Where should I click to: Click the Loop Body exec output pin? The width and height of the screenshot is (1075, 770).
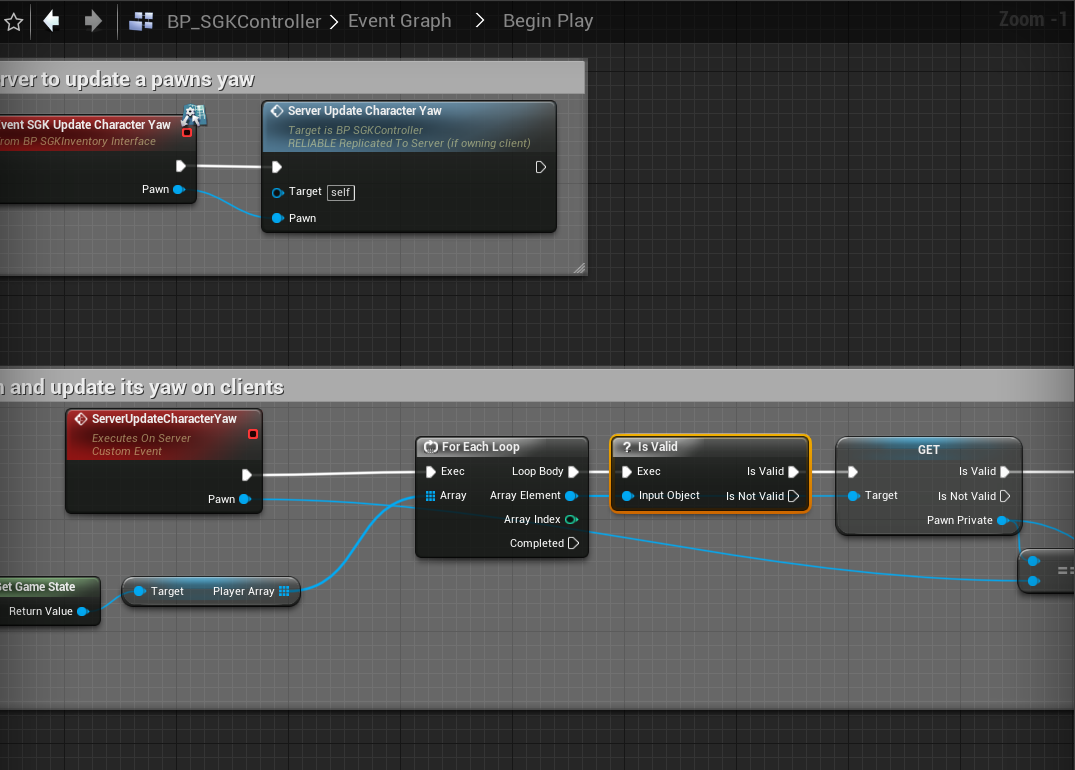click(x=573, y=472)
